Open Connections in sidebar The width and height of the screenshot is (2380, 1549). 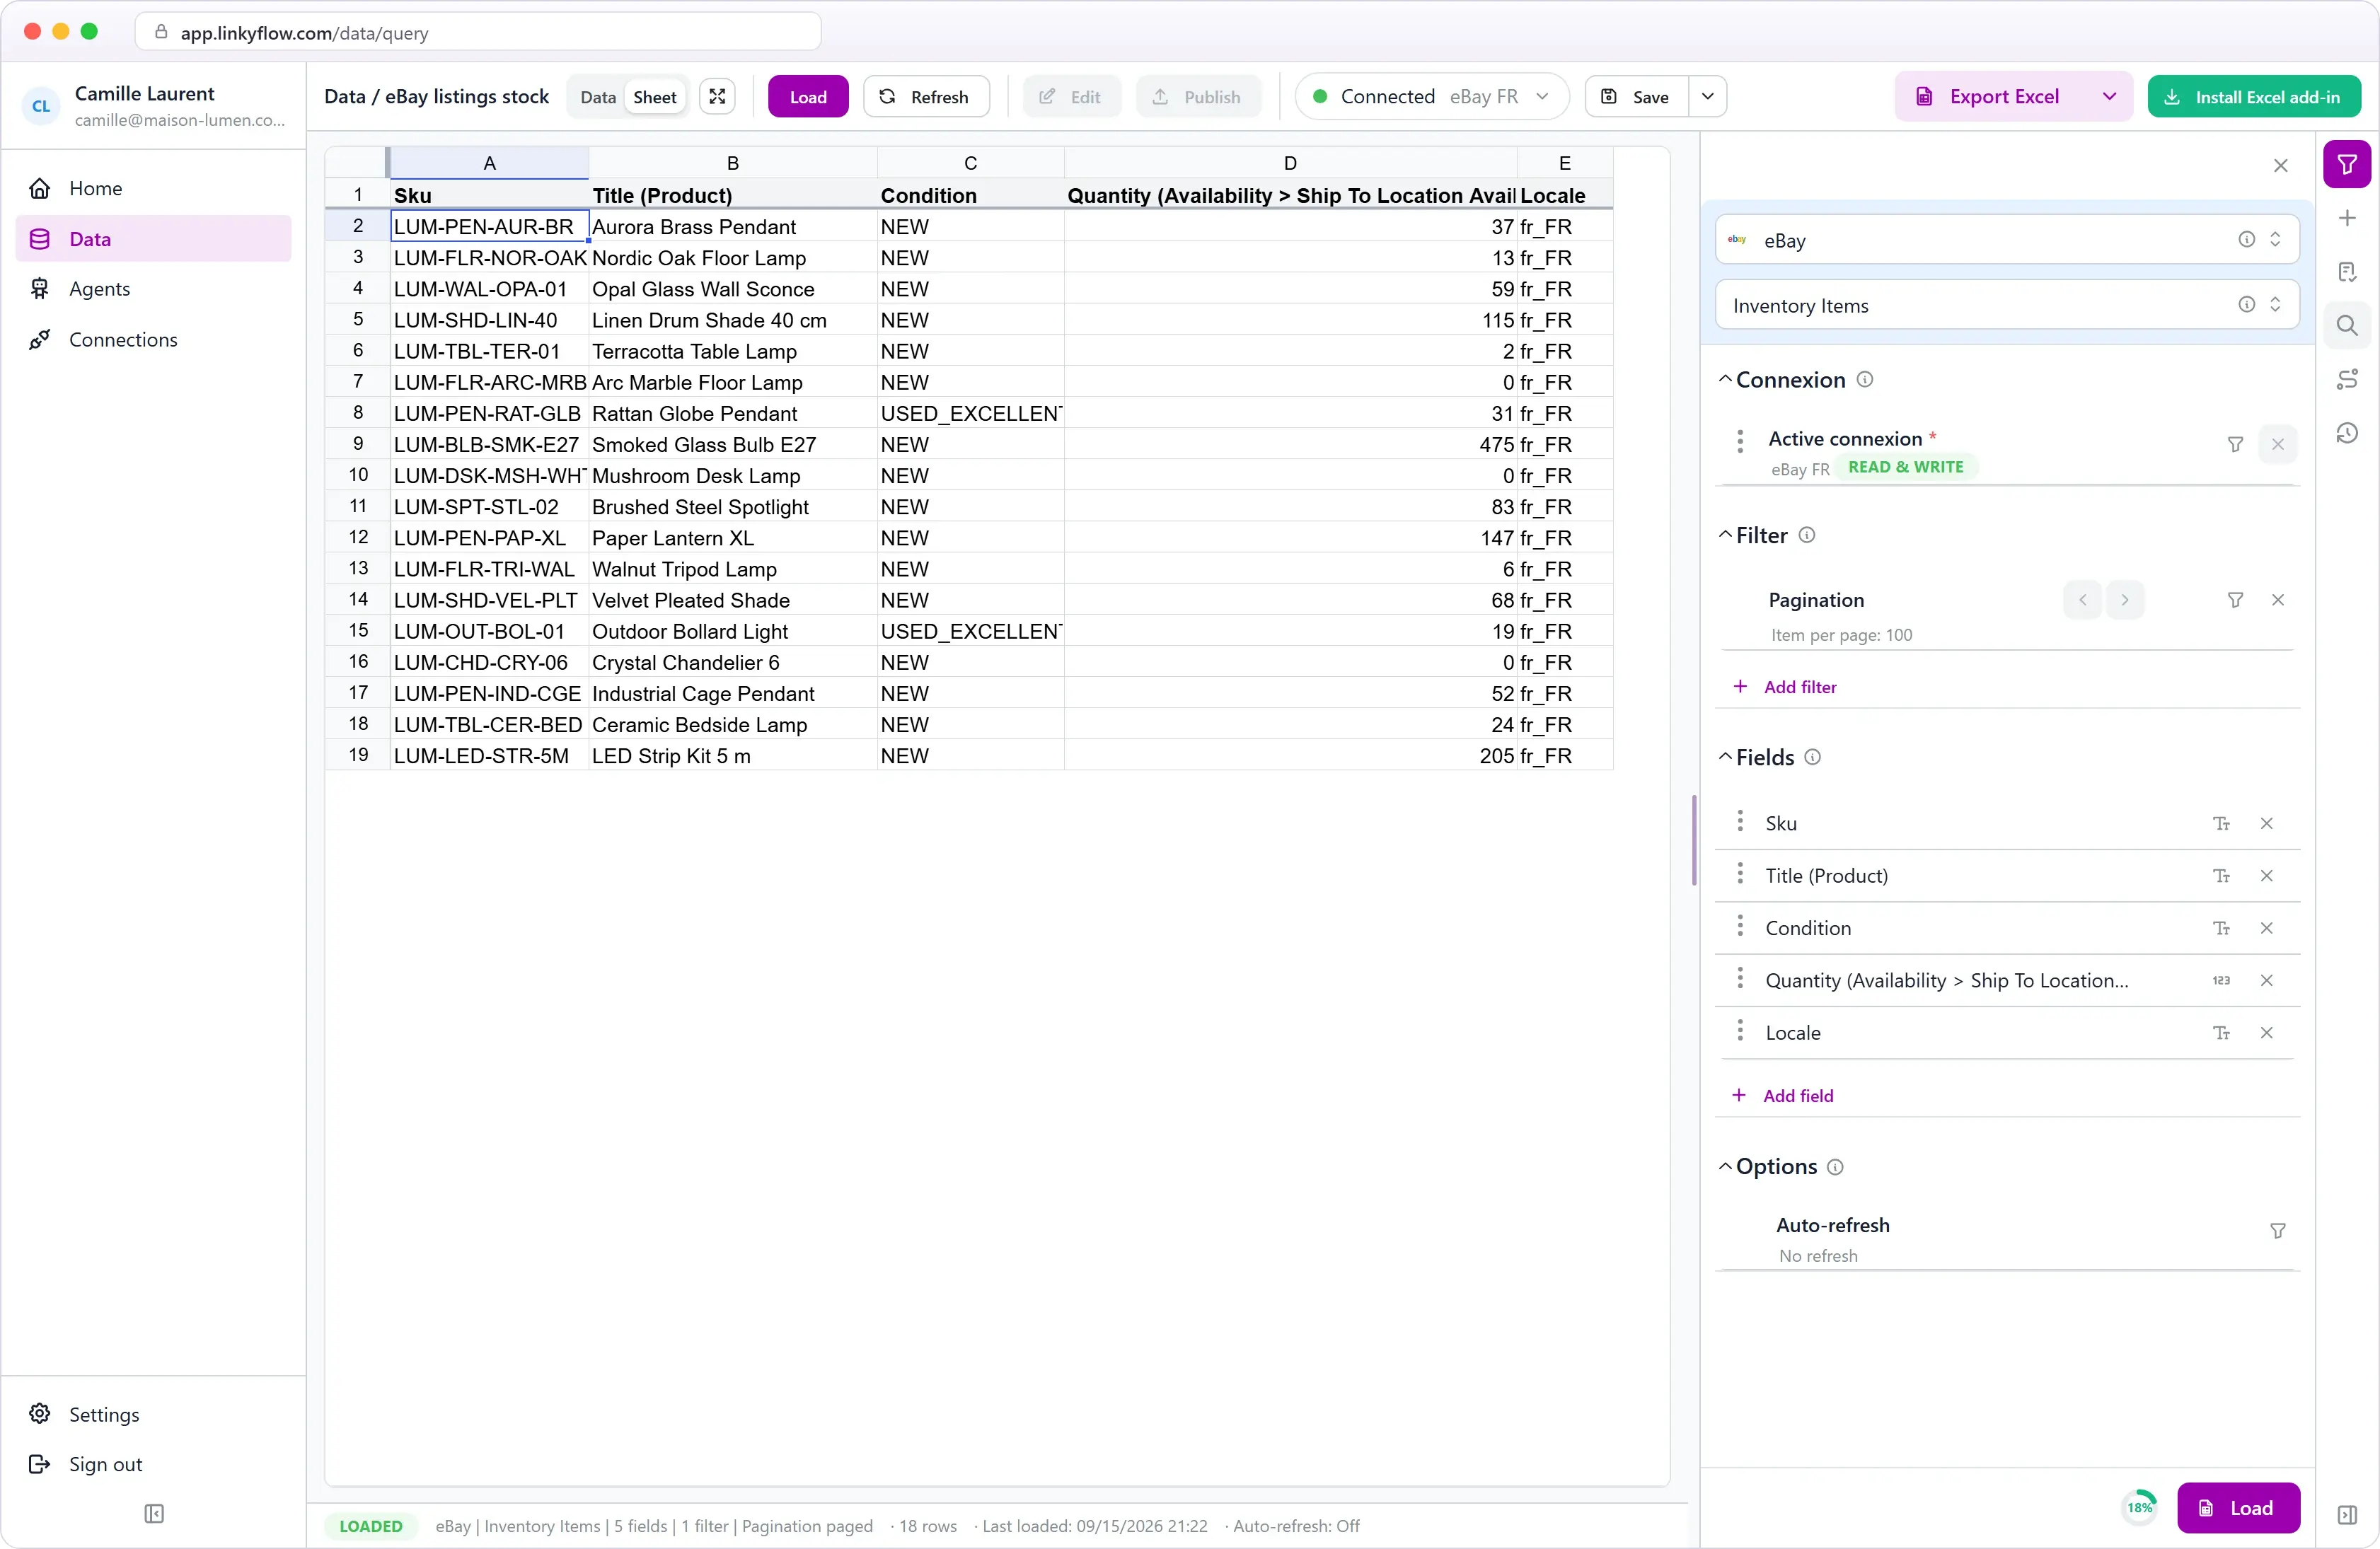point(153,340)
